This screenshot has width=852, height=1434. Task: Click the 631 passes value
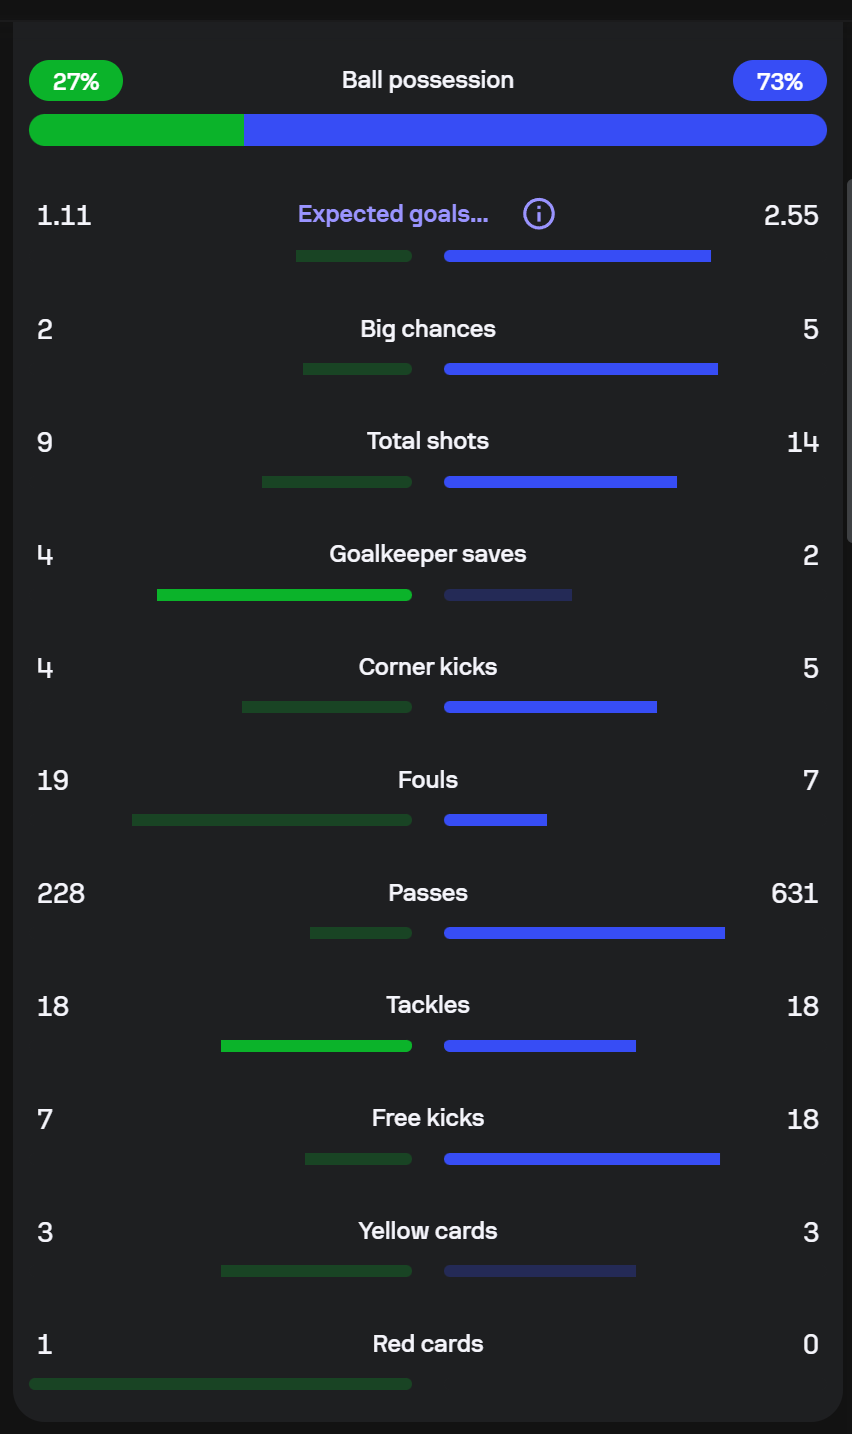tap(794, 893)
